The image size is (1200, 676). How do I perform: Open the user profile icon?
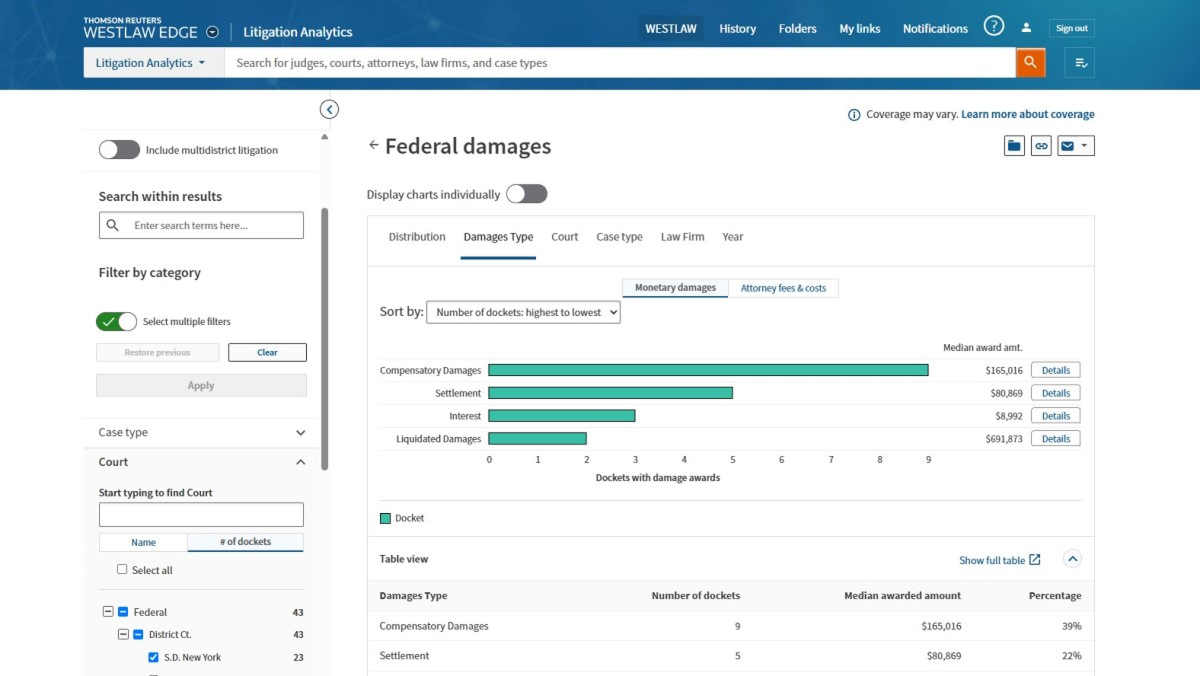click(x=1026, y=28)
